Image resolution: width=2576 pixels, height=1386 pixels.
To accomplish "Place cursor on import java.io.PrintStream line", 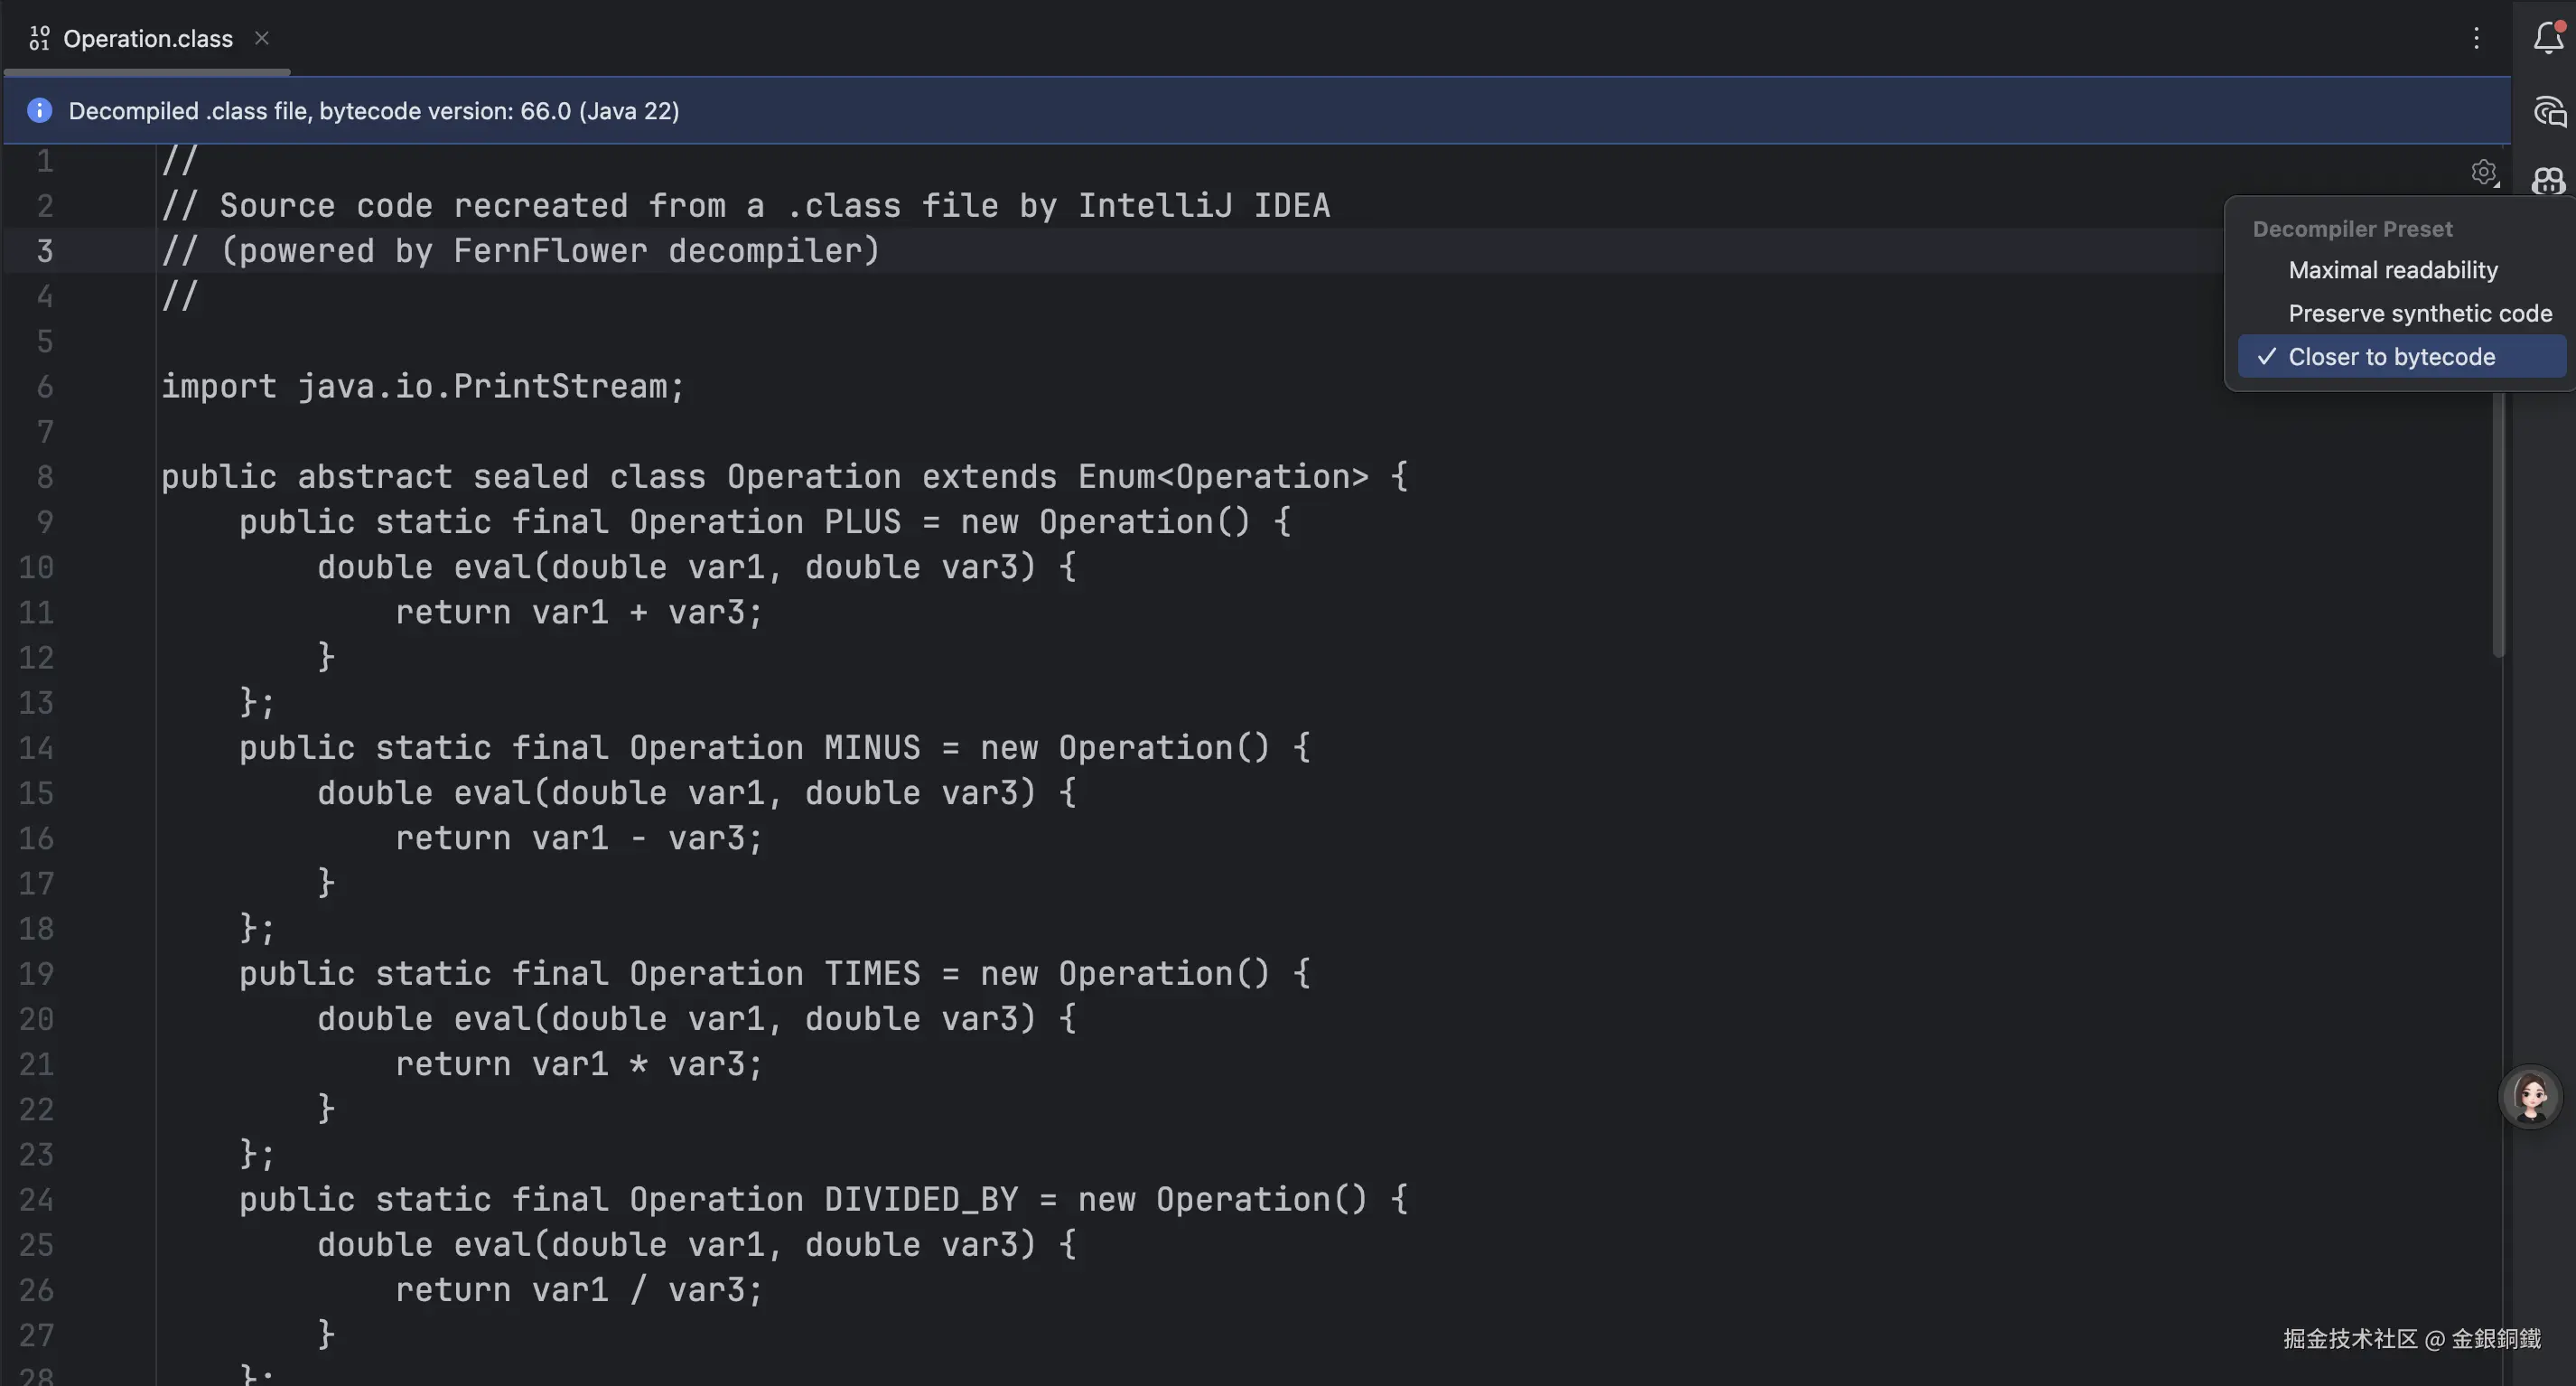I will tap(422, 386).
